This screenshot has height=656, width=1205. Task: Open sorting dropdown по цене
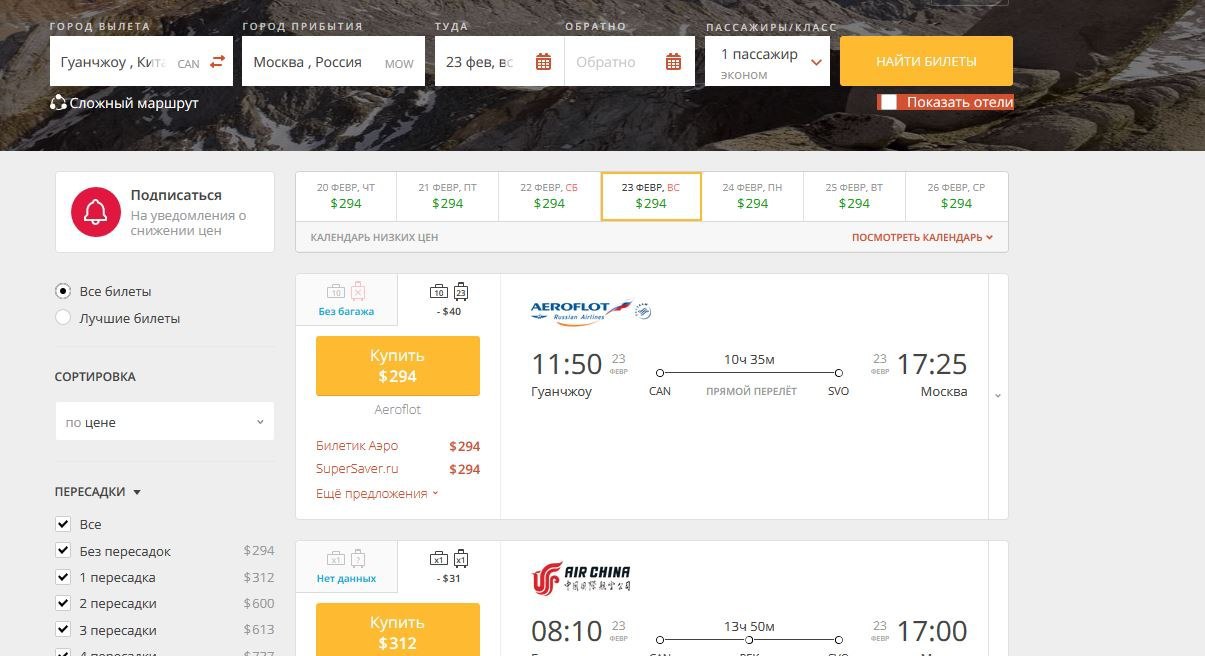tap(164, 422)
